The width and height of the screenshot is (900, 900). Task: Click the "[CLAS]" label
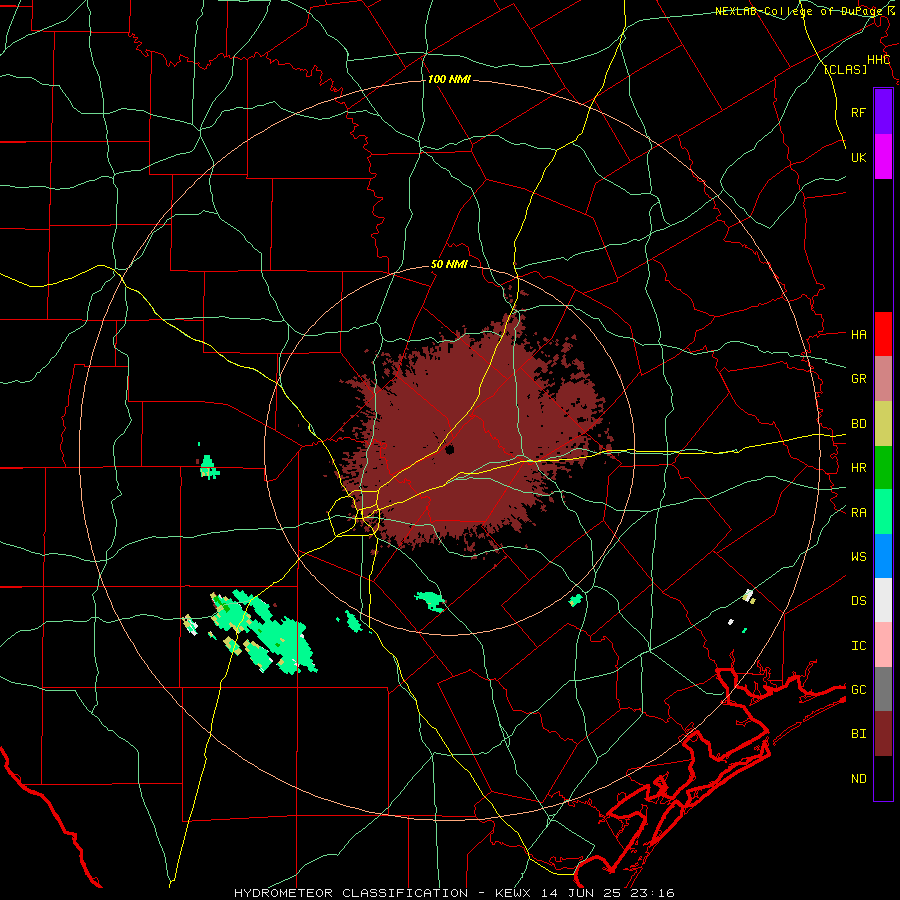(845, 69)
